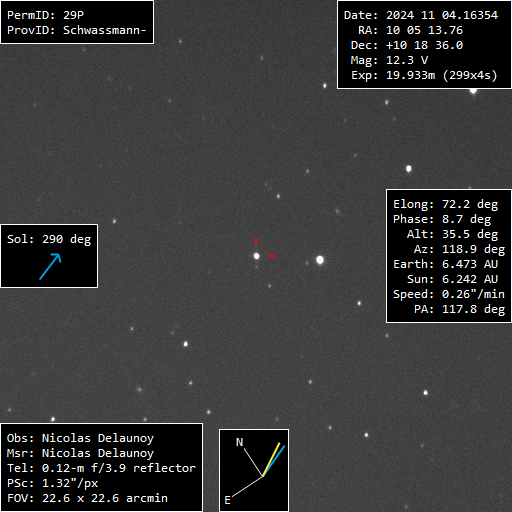This screenshot has width=512, height=512.
Task: Click the blue line in compass box
Action: (x=274, y=461)
